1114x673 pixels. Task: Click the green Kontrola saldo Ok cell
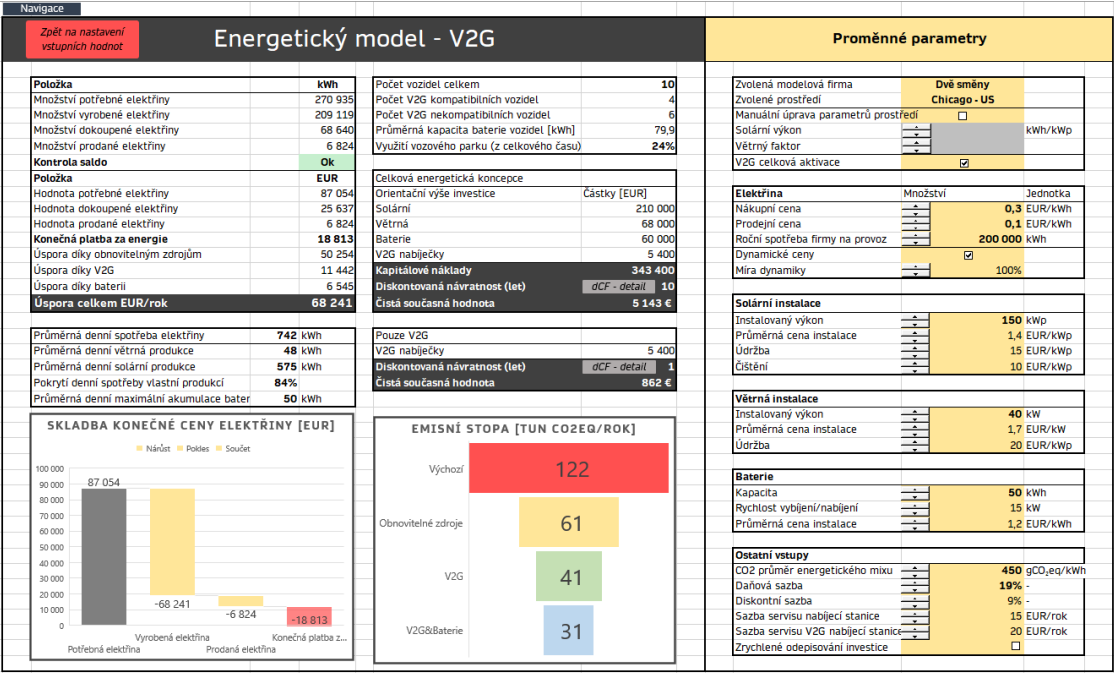(327, 162)
